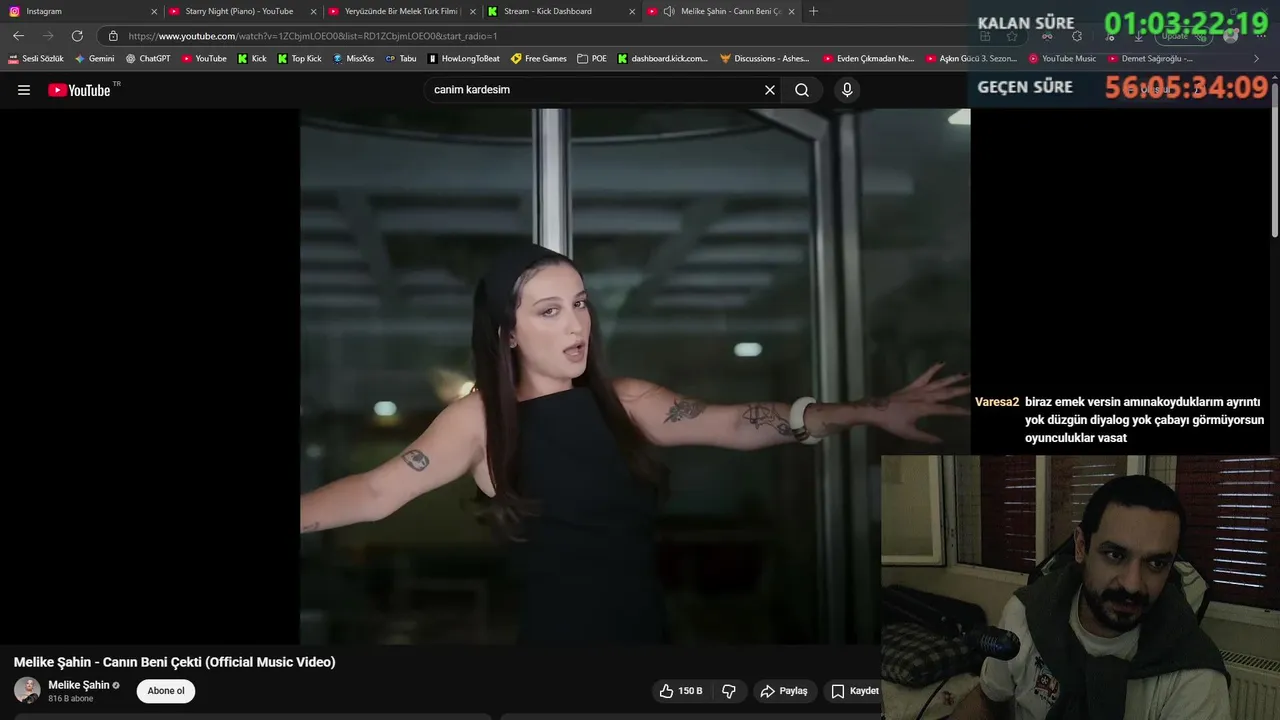The width and height of the screenshot is (1280, 720).
Task: Open Top Kick bookmark
Action: click(x=300, y=59)
